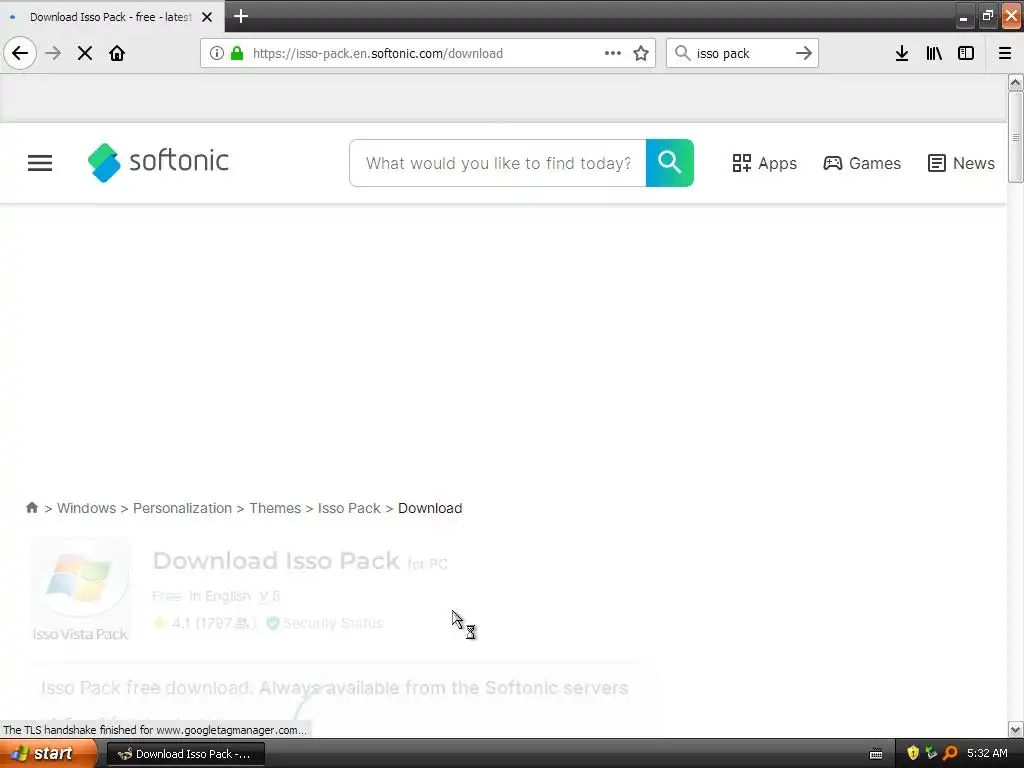Click the Isso Vista Pack thumbnail

80,590
